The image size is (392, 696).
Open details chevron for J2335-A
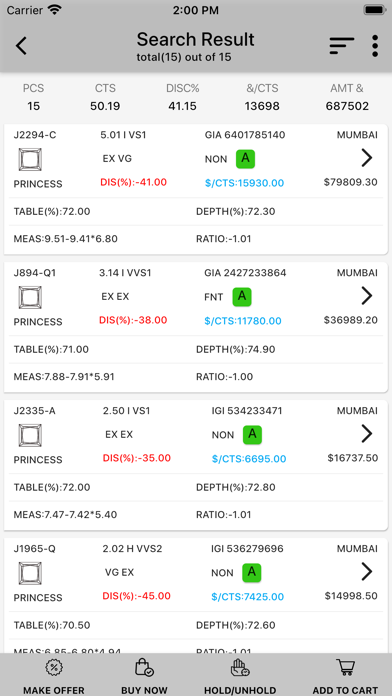[367, 434]
